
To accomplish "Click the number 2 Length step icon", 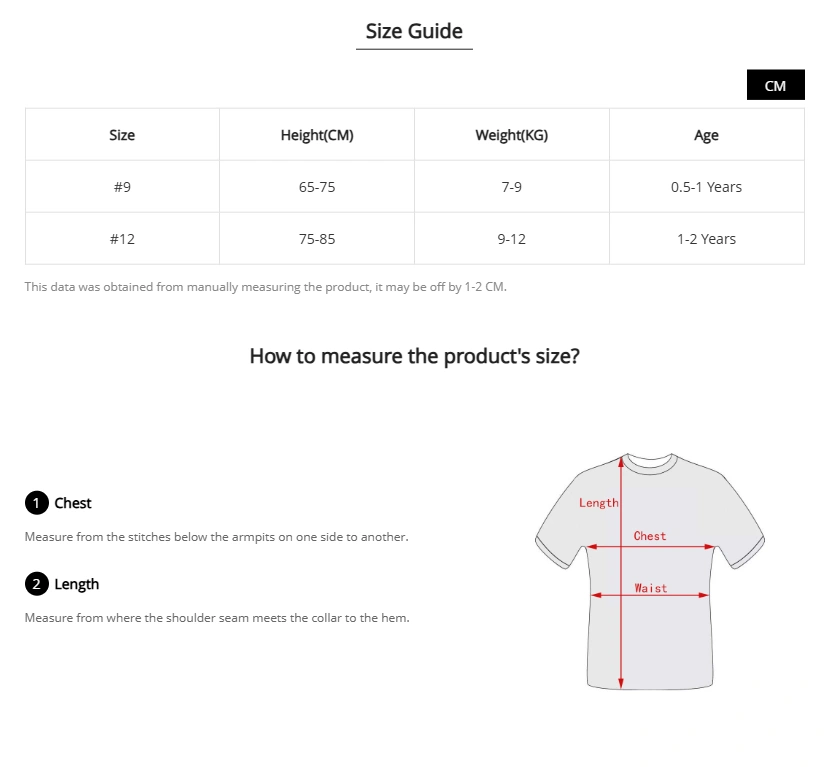I will pyautogui.click(x=36, y=584).
